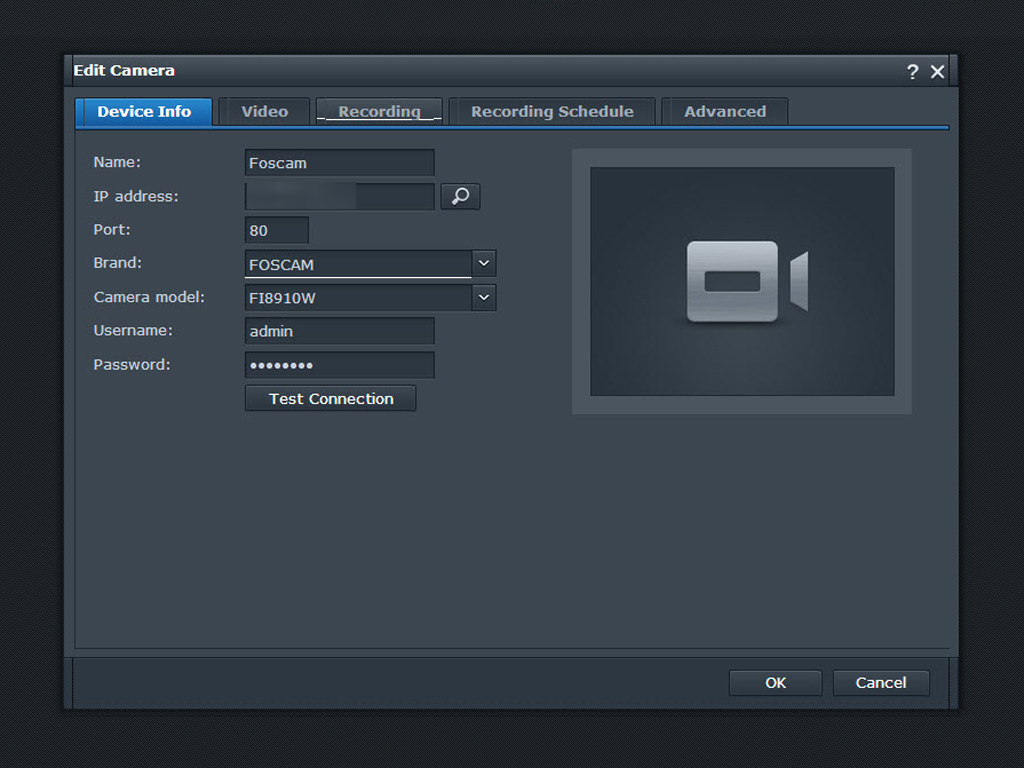
Task: Edit the Port field showing 80
Action: [277, 230]
